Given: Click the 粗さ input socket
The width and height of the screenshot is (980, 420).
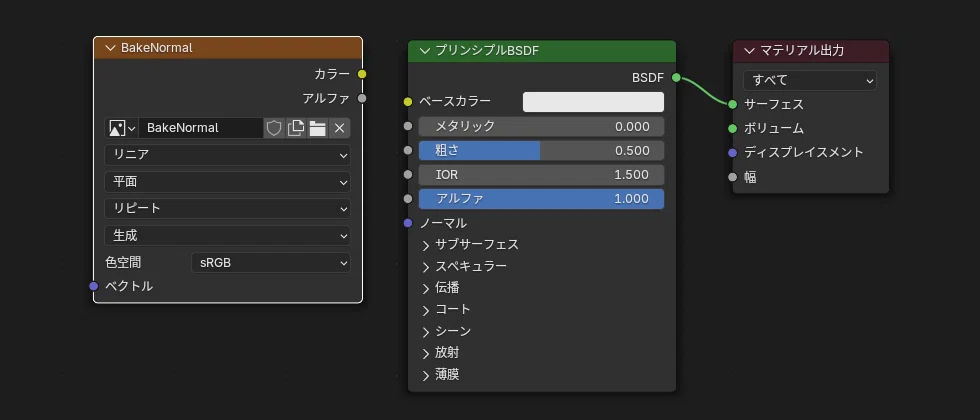Looking at the screenshot, I should pos(408,151).
